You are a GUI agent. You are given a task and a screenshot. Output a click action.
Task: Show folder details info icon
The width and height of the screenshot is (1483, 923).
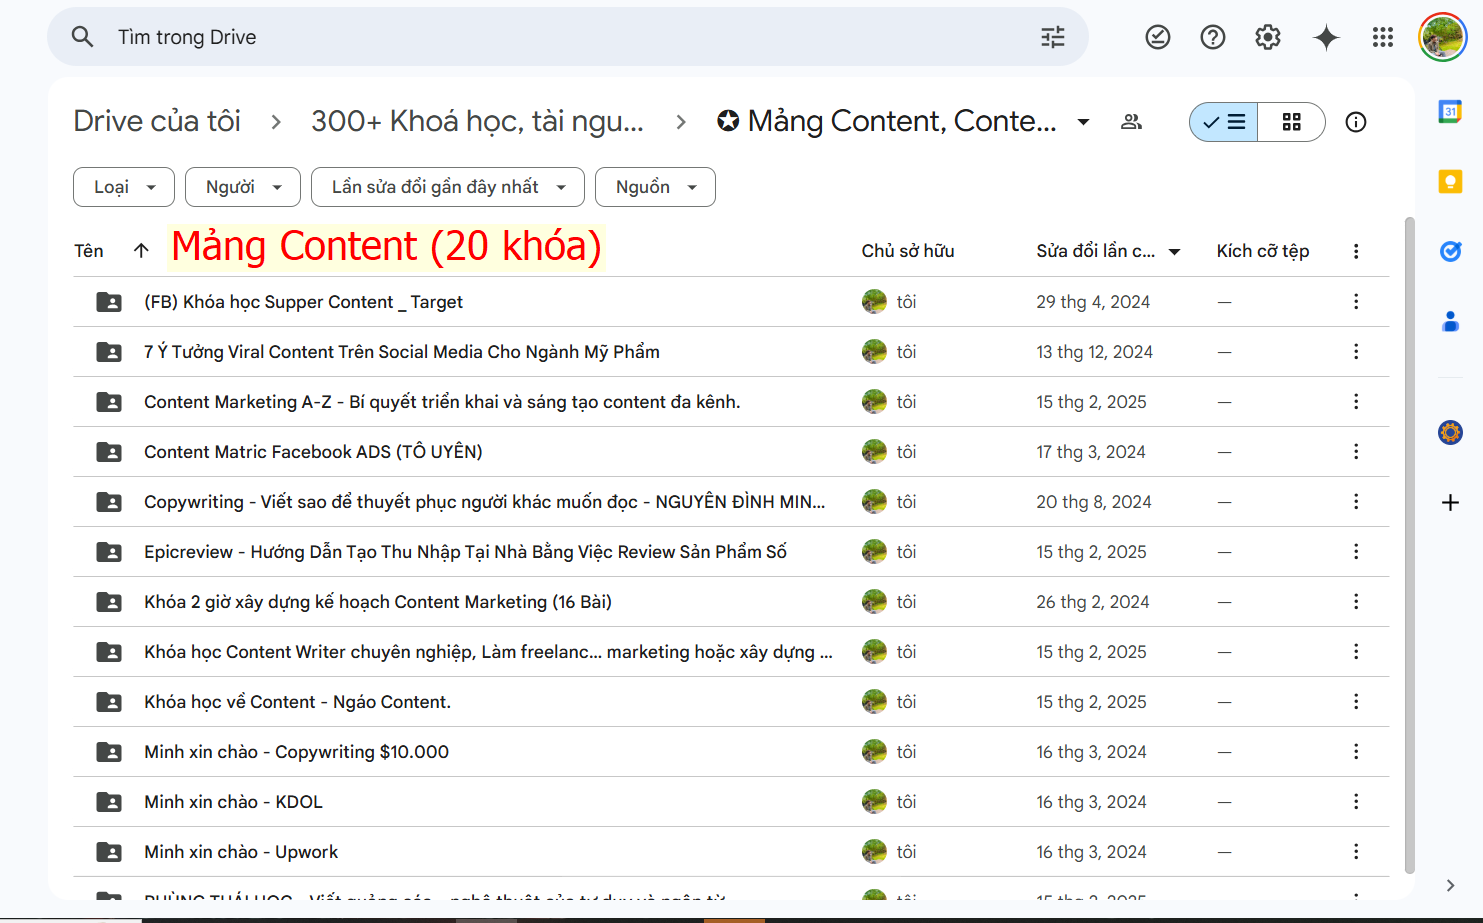tap(1356, 122)
